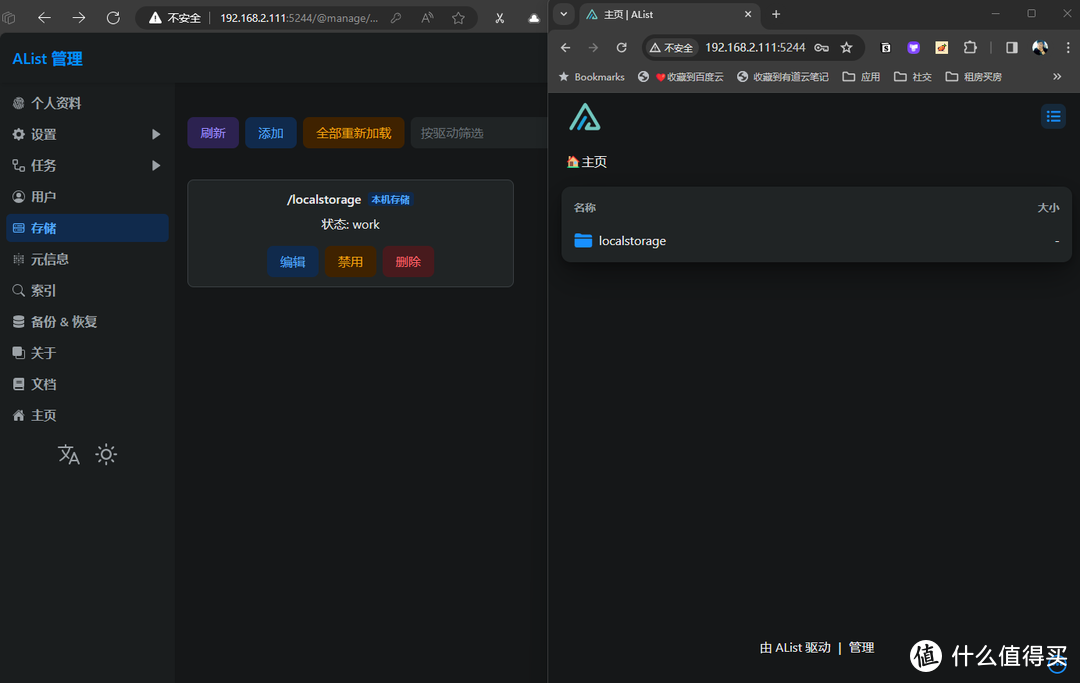Image resolution: width=1080 pixels, height=683 pixels.
Task: Close the 主页 | AList tab
Action: coord(748,14)
